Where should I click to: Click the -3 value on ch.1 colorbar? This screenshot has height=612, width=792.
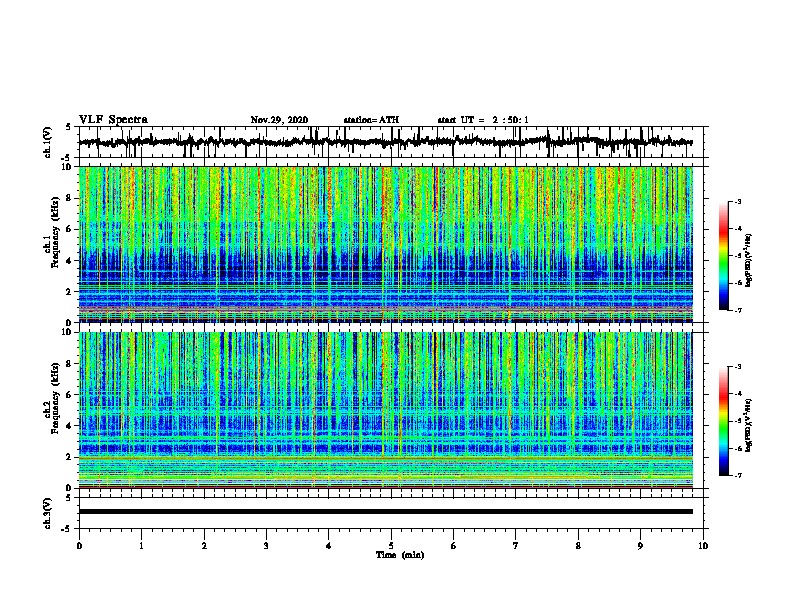738,202
